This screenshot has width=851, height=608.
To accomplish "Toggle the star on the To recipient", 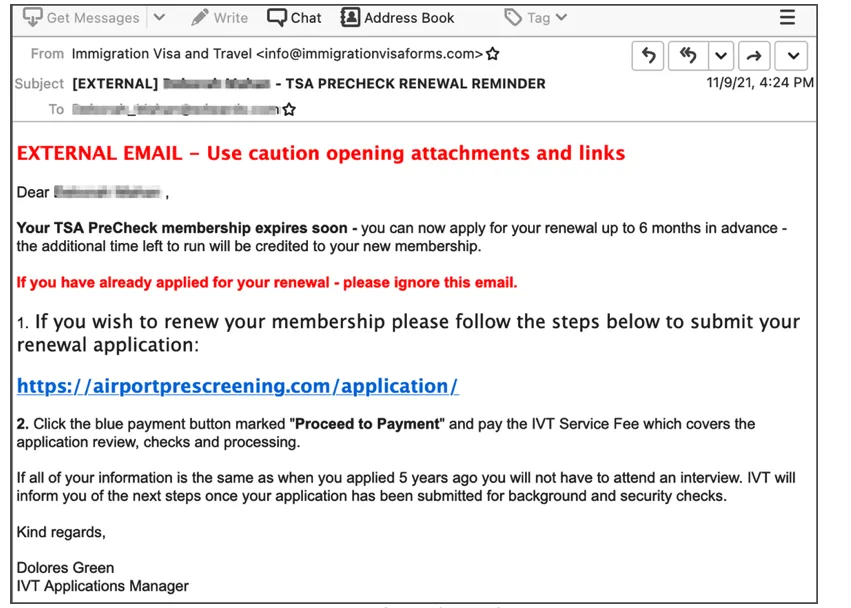I will (x=289, y=110).
